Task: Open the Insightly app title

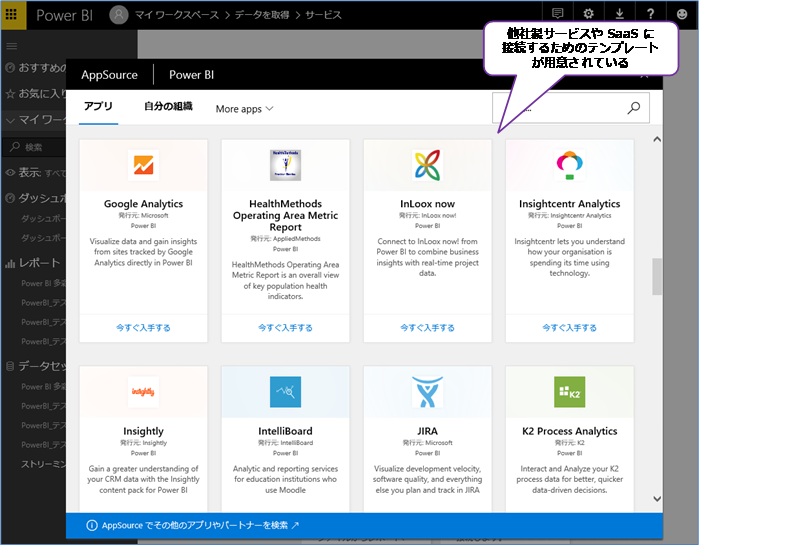Action: click(143, 431)
